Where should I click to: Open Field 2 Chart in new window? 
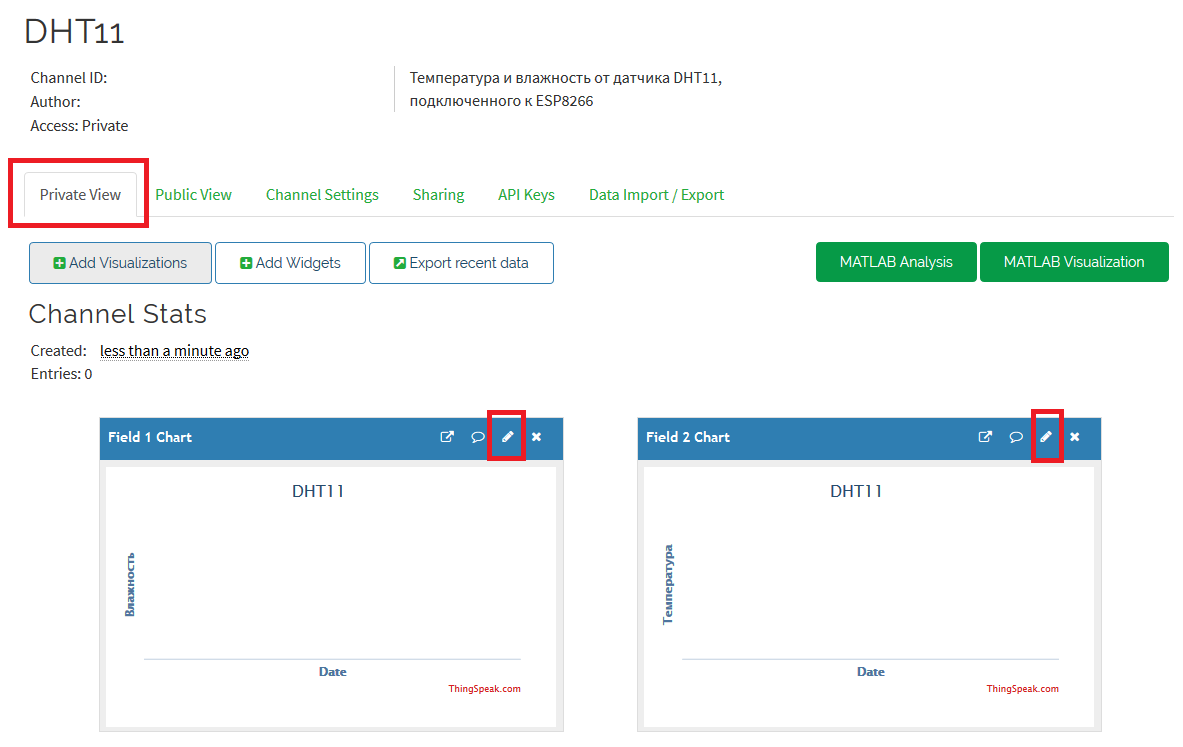point(985,437)
